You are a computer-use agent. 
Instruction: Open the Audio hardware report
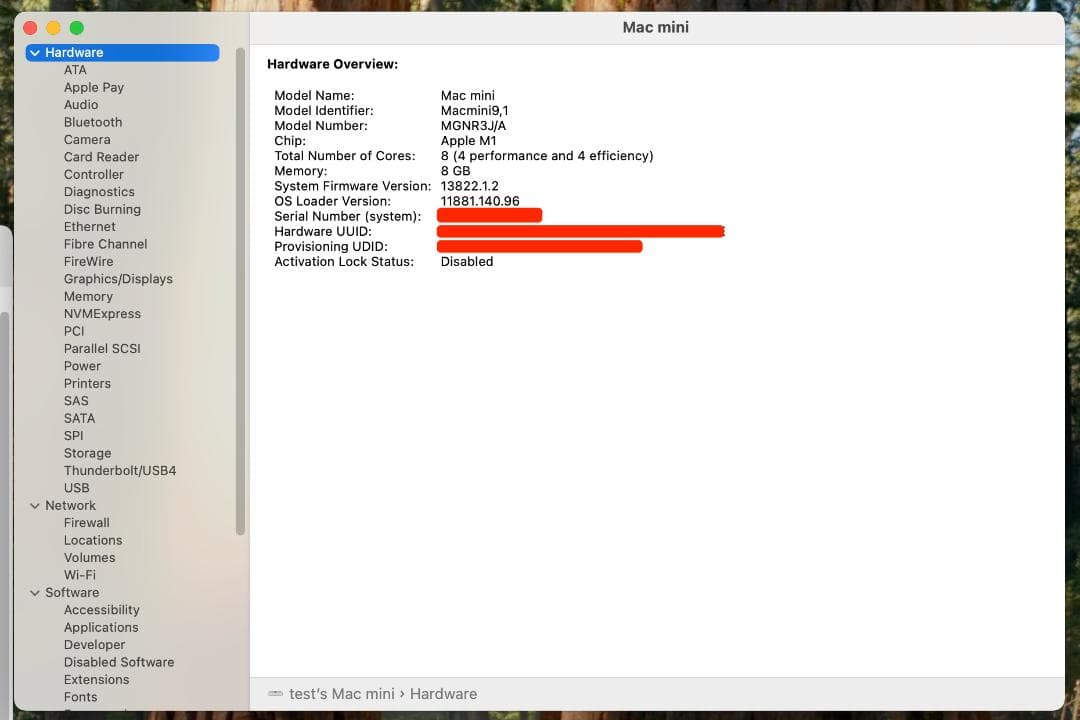(81, 104)
